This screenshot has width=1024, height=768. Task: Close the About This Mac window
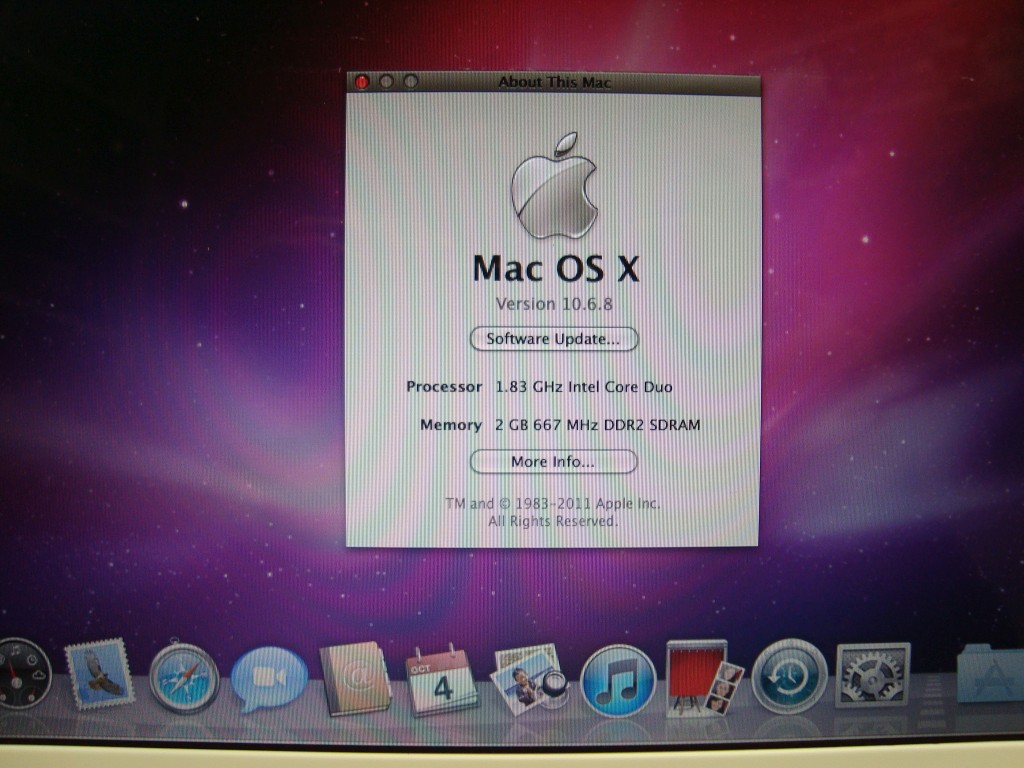(362, 81)
